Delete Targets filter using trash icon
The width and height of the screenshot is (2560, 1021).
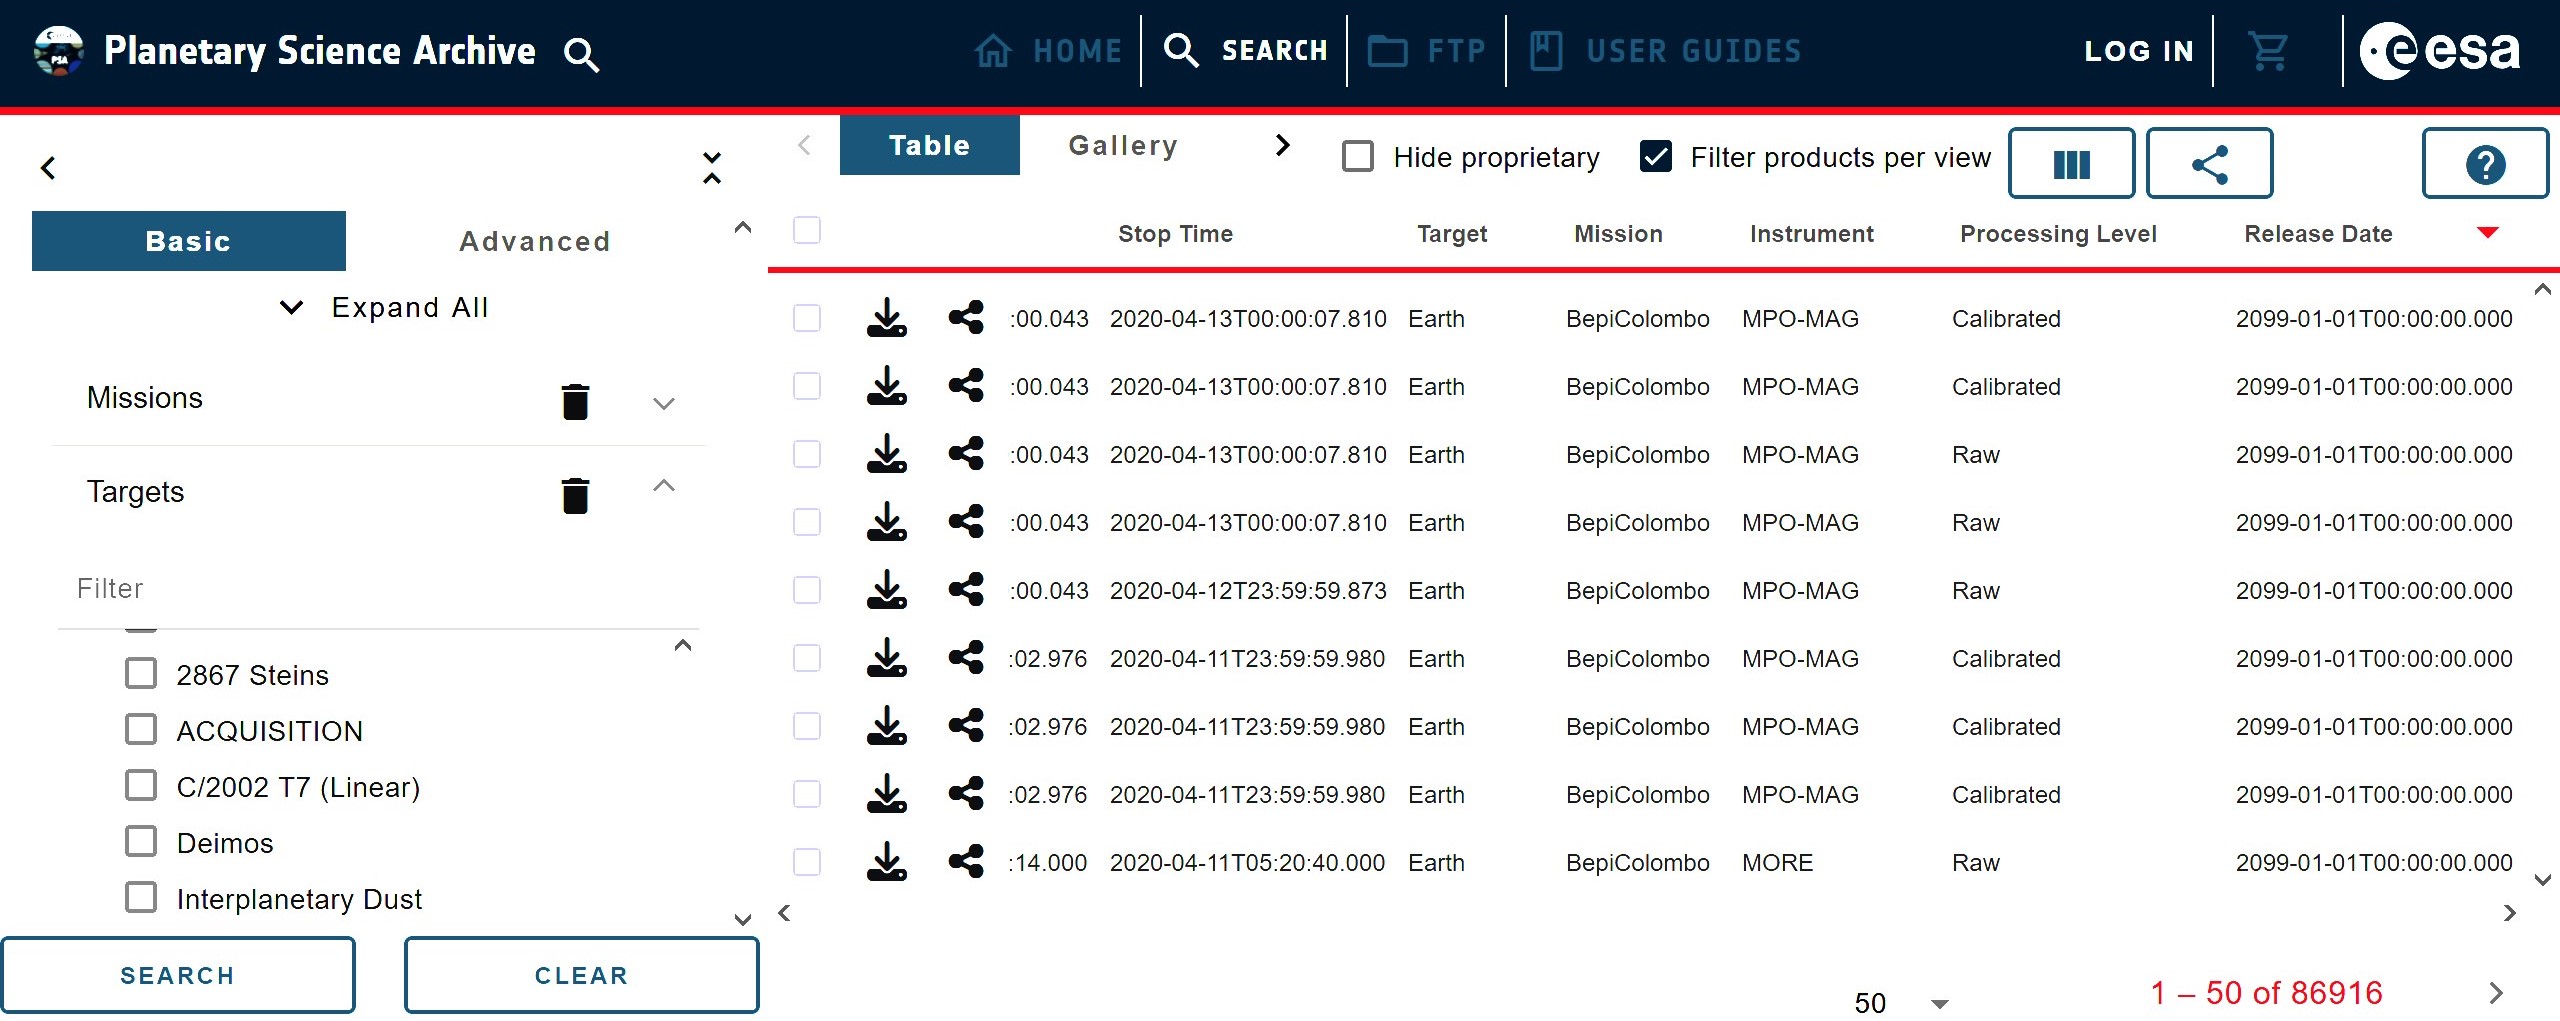(575, 495)
